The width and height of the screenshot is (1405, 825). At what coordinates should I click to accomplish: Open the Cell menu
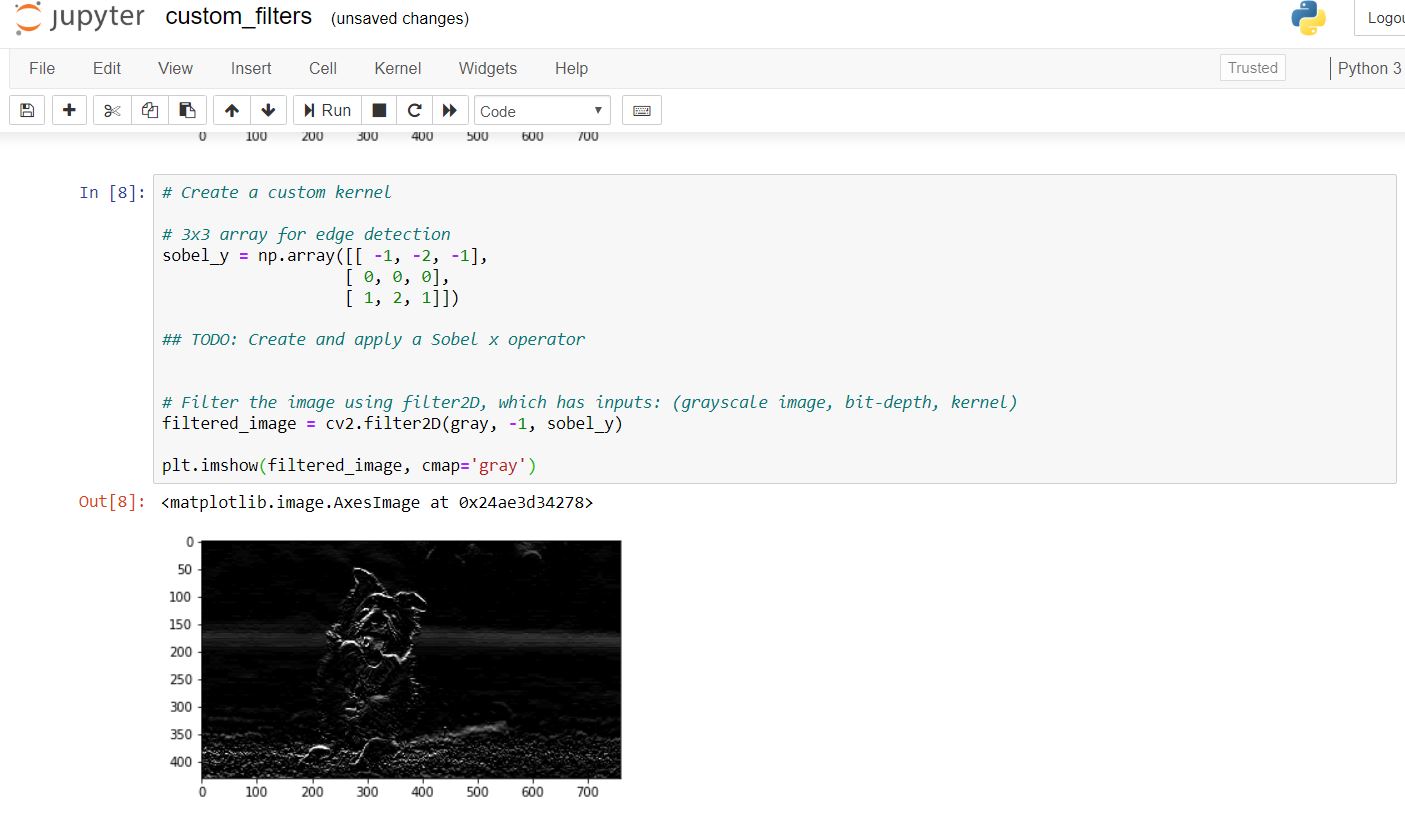coord(323,68)
